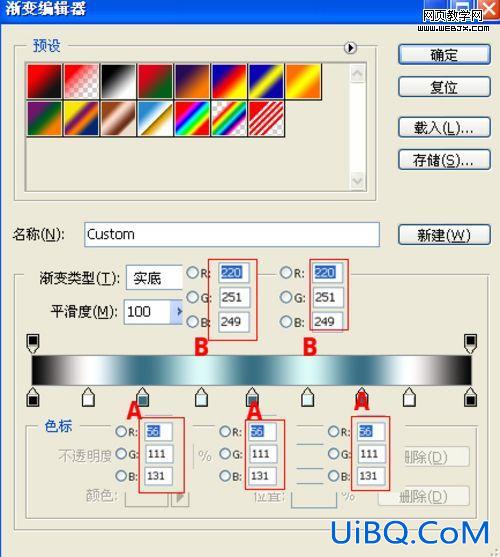Select the right opacity stop above the gradient bar
This screenshot has height=557, width=500.
pos(470,343)
